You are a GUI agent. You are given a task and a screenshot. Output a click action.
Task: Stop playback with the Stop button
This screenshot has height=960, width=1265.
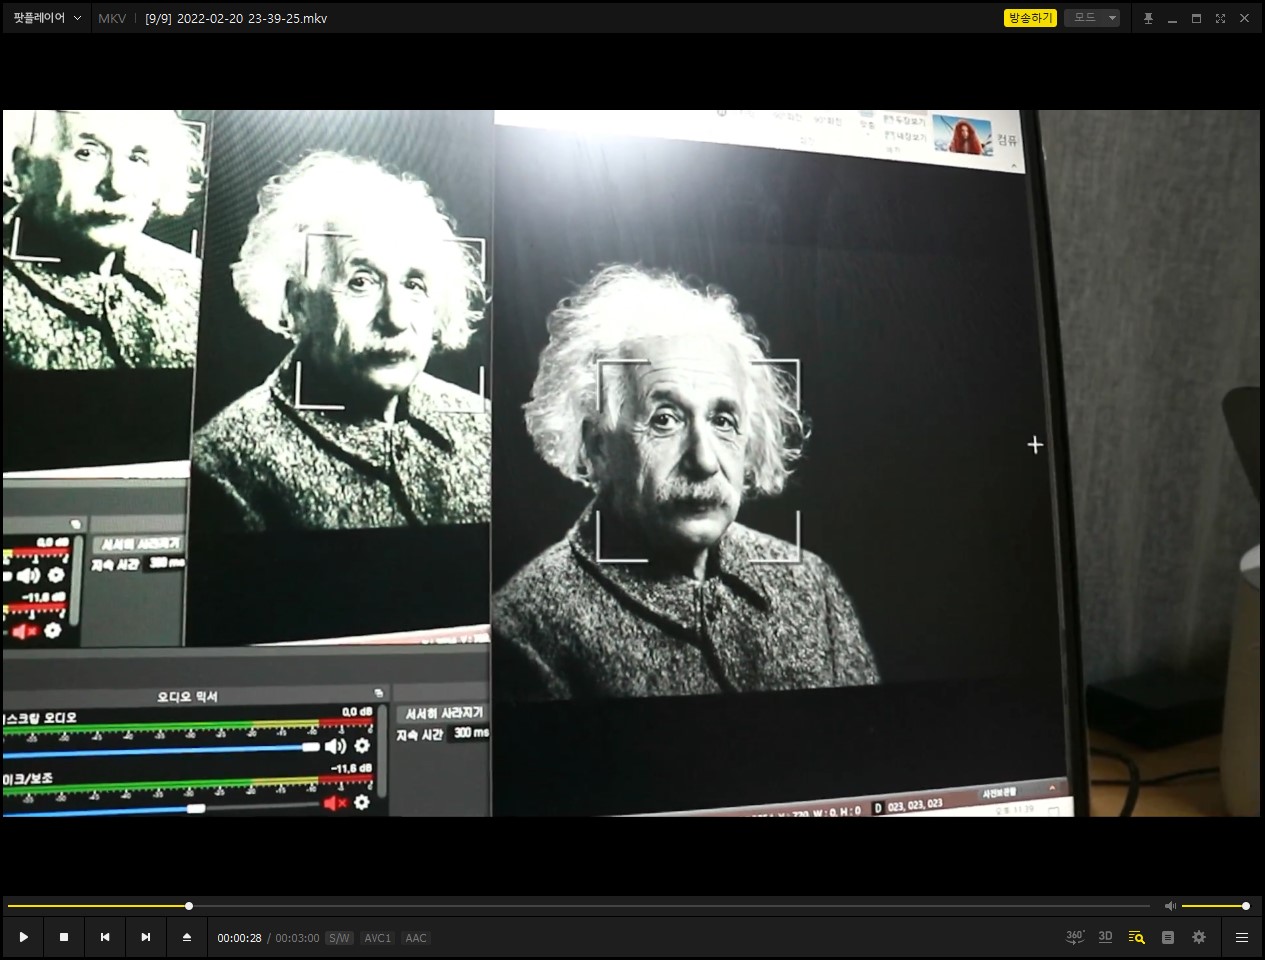coord(64,937)
